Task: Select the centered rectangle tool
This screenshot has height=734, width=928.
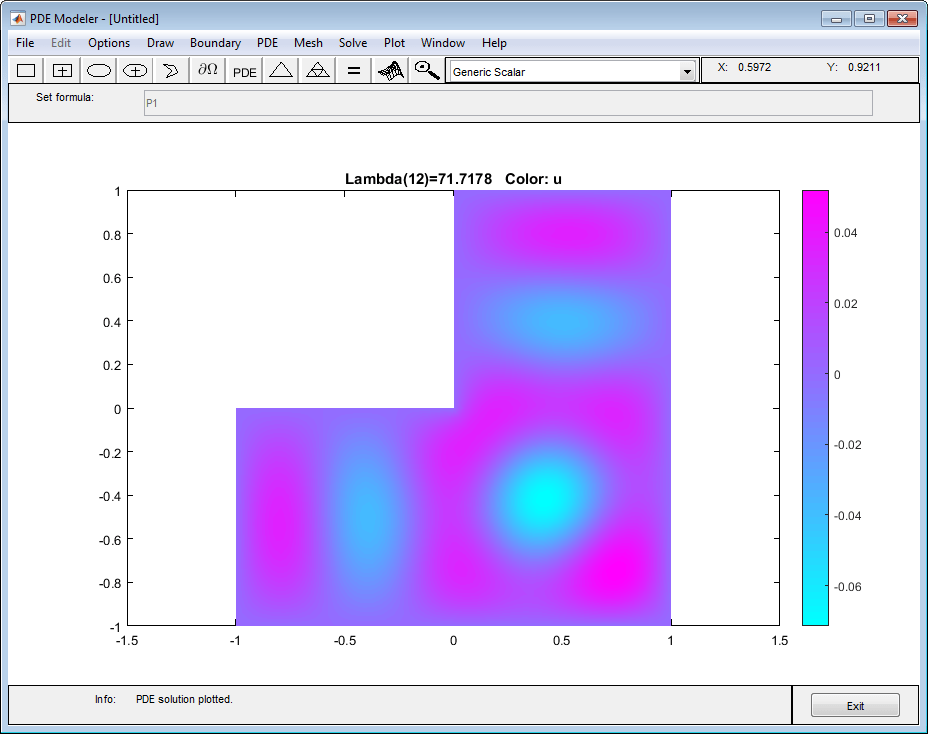Action: click(x=62, y=70)
